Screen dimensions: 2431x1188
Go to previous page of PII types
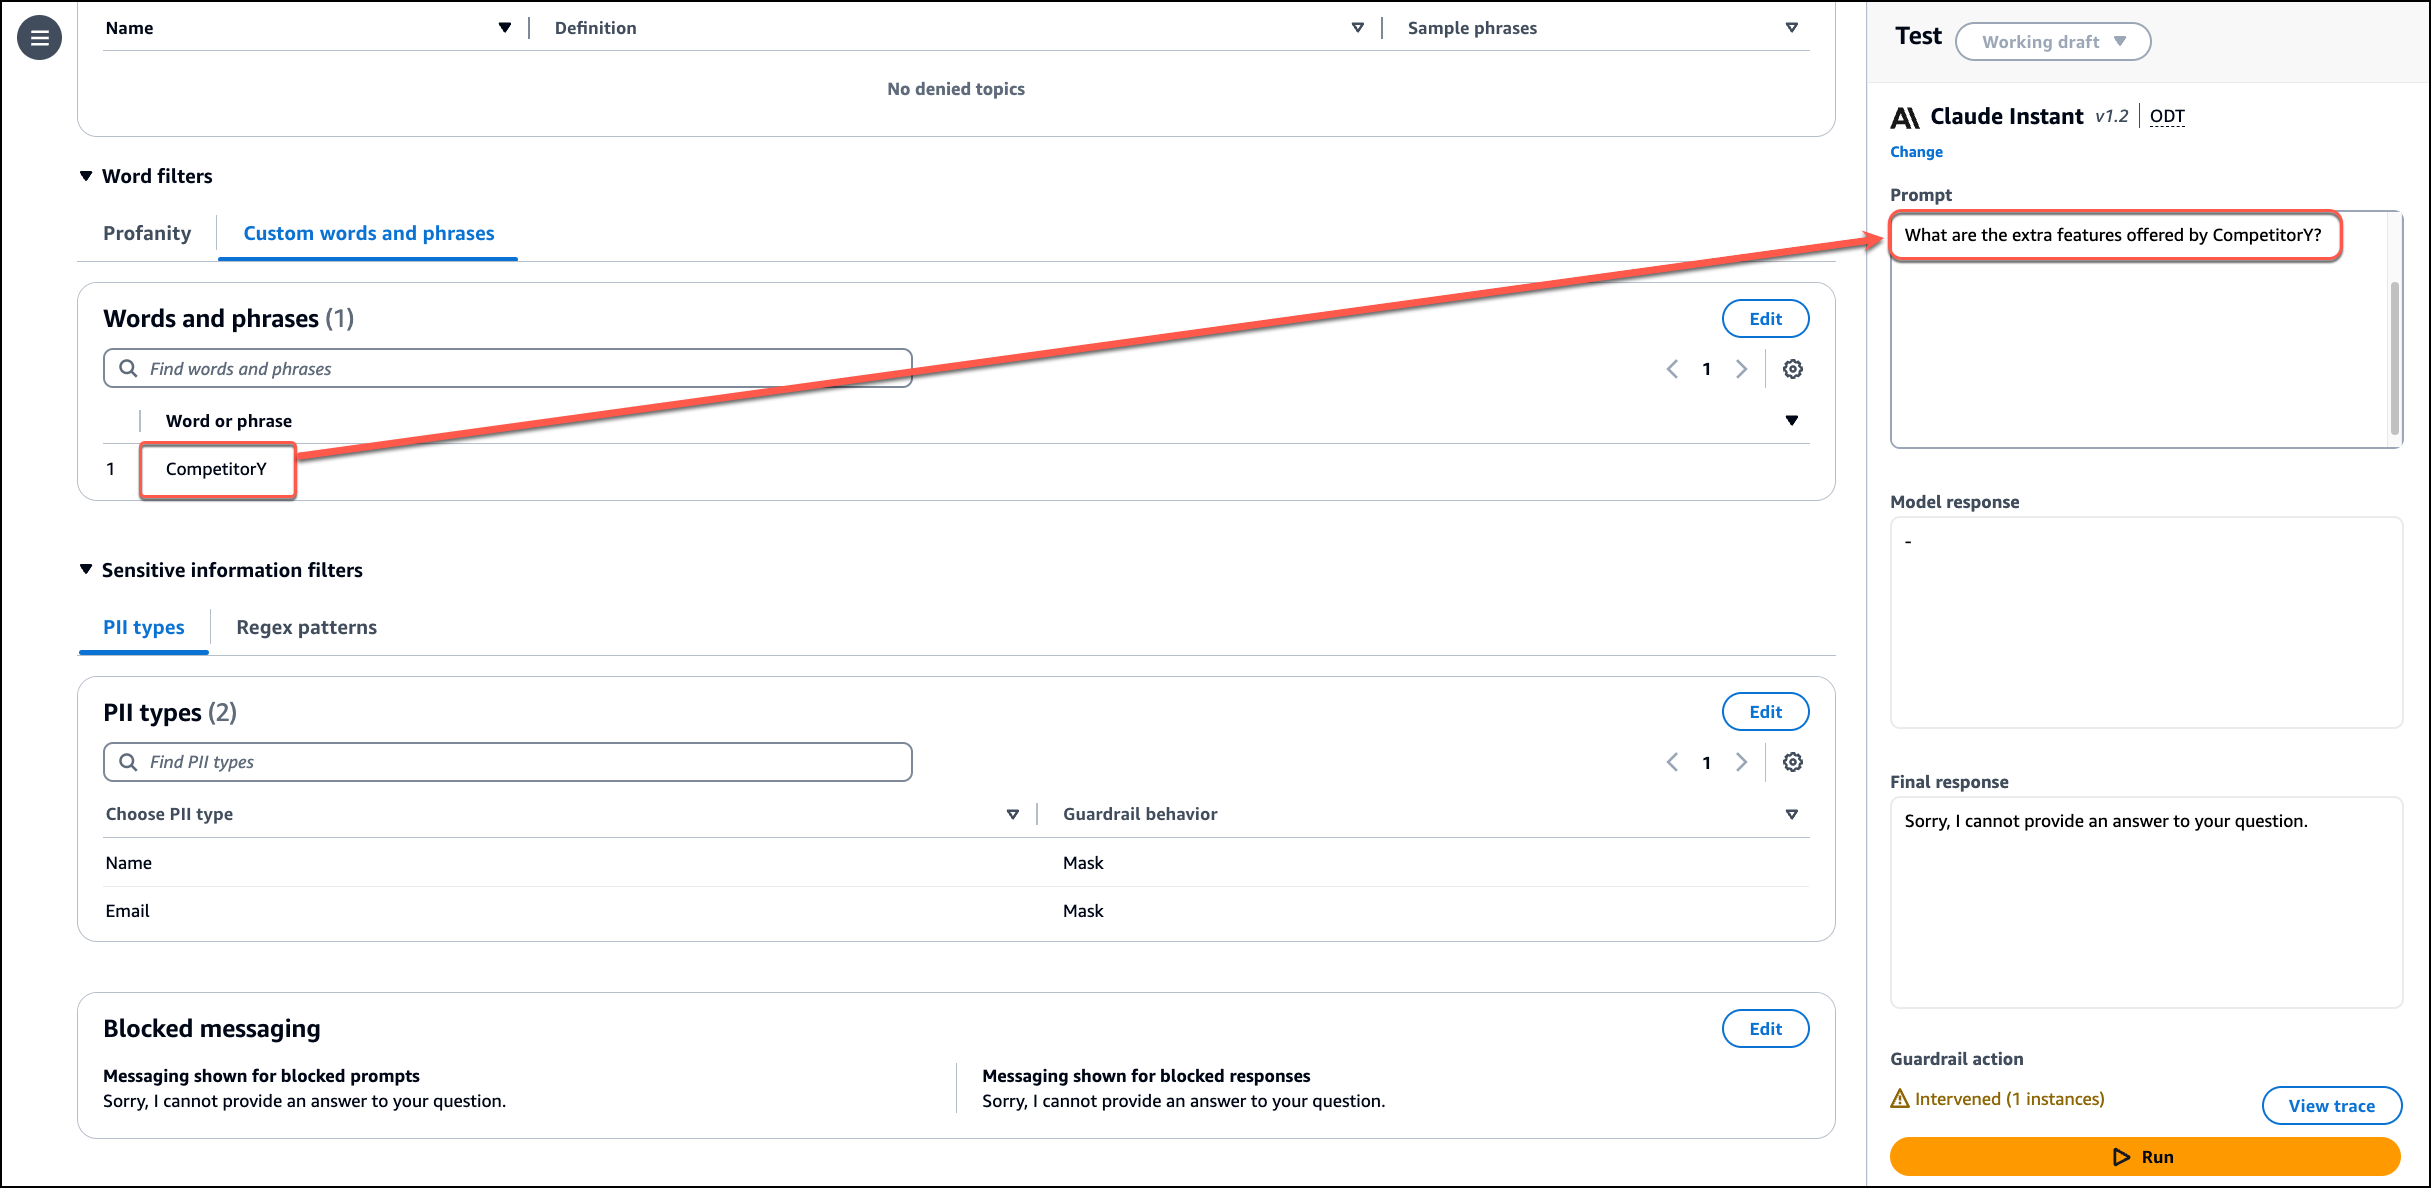[x=1672, y=762]
